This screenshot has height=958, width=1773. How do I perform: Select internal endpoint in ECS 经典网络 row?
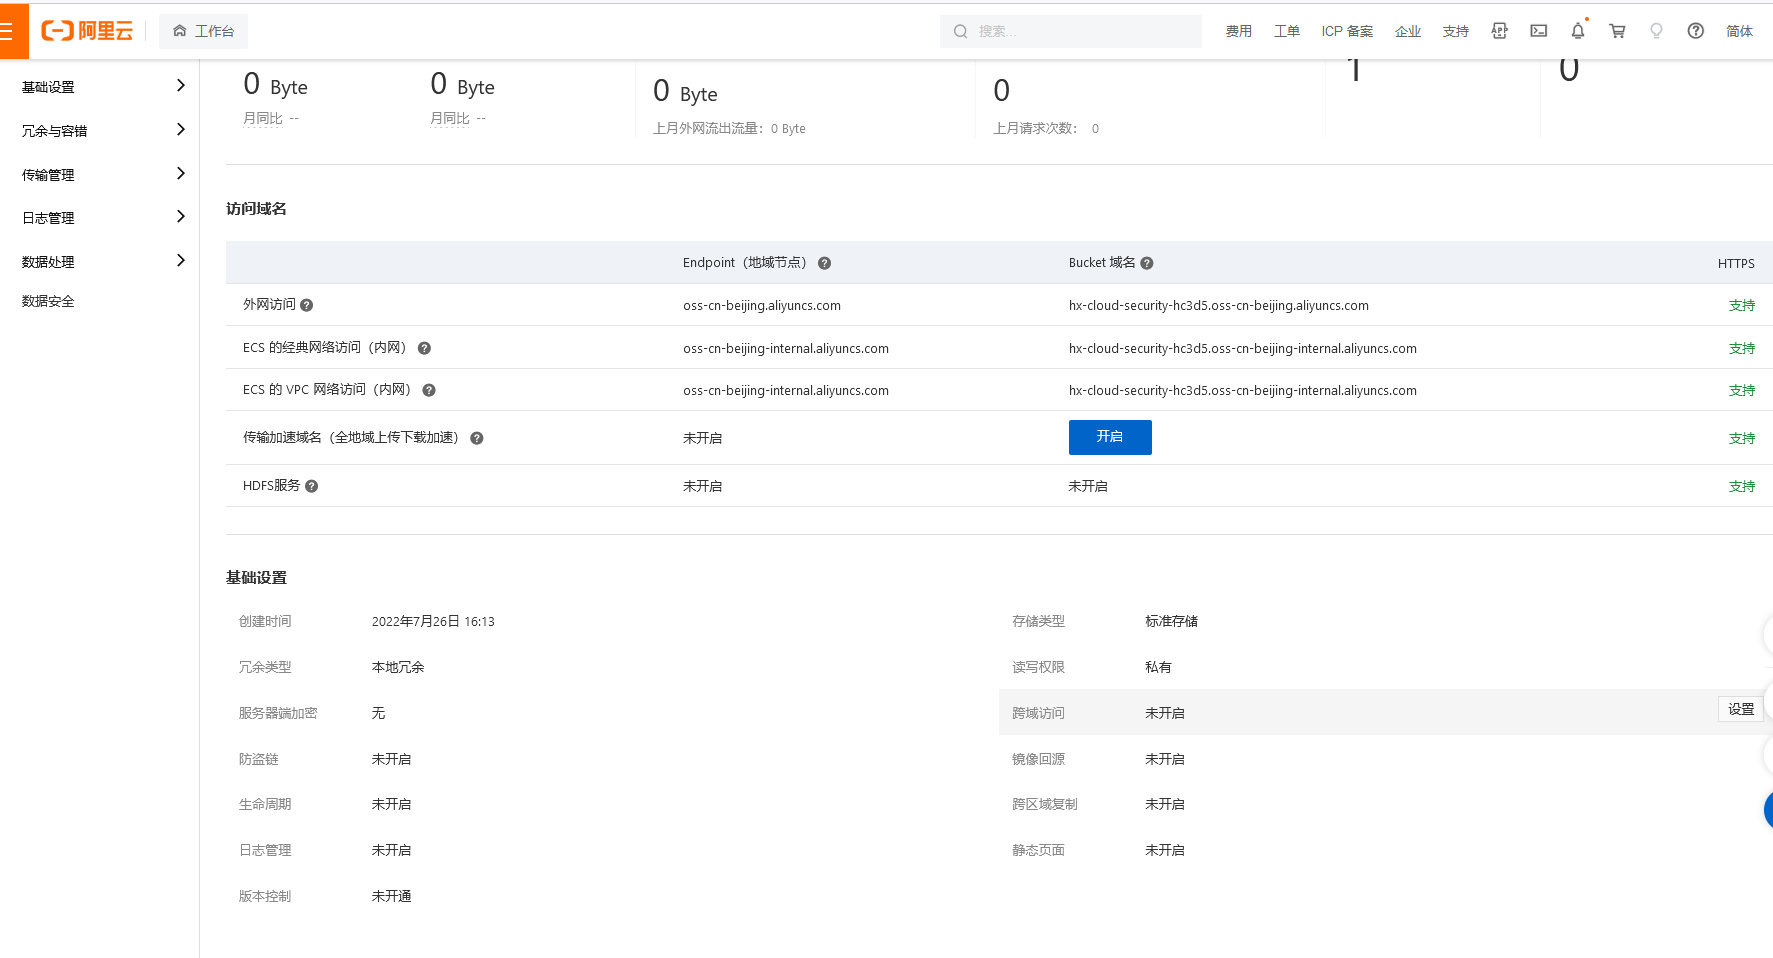coord(786,348)
